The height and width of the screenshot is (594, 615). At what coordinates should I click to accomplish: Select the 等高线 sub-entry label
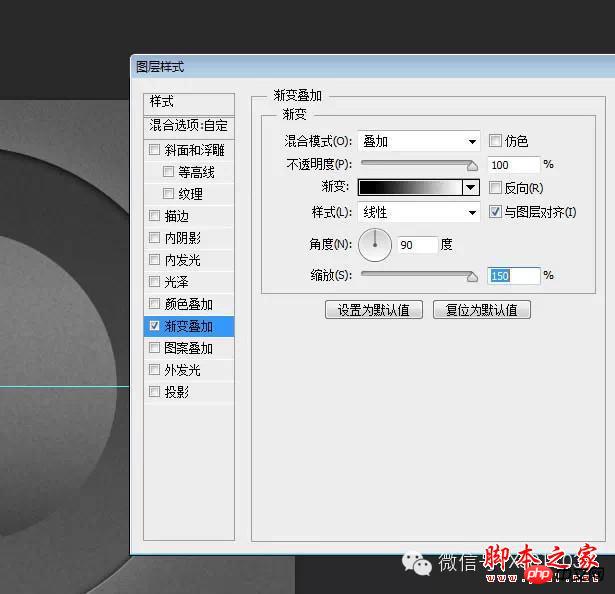(197, 172)
